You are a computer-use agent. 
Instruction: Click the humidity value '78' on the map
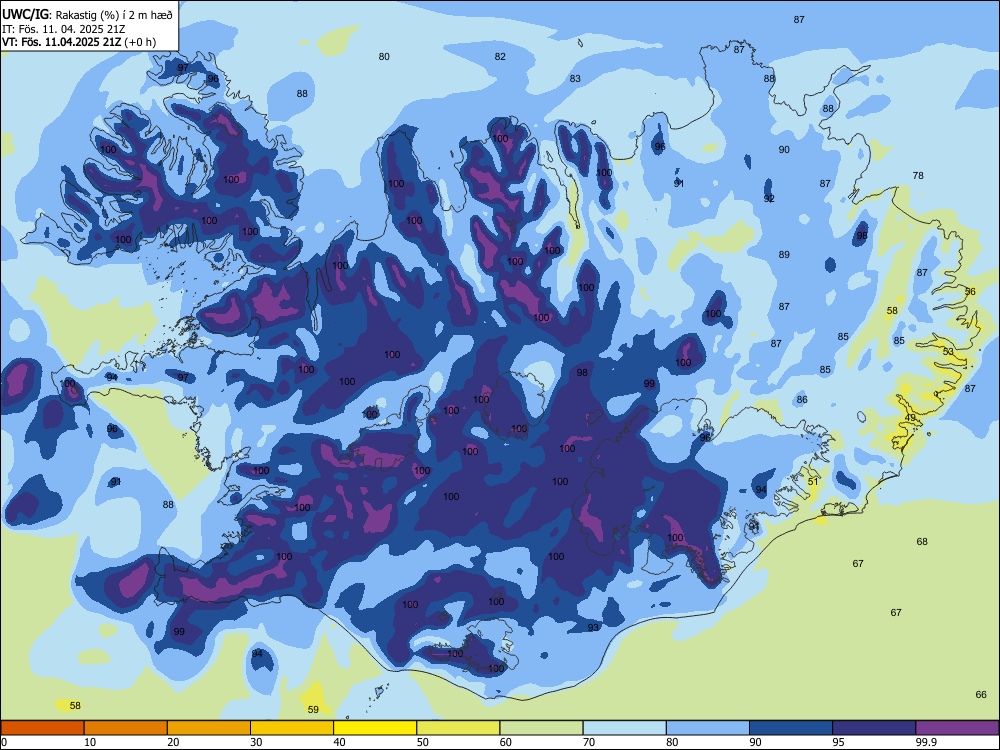918,175
